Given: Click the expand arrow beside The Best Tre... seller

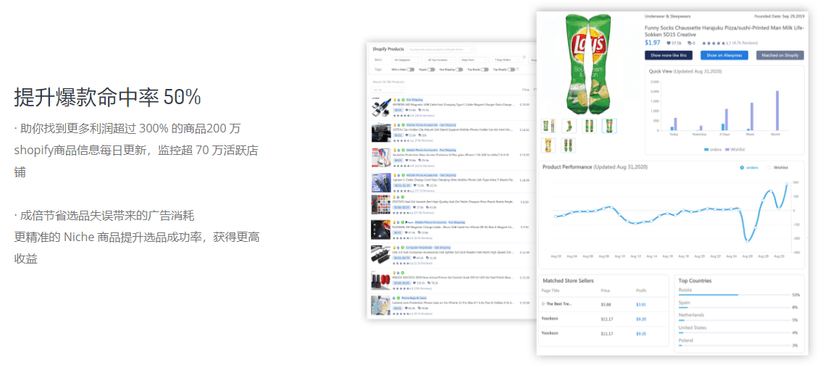Looking at the screenshot, I should (543, 304).
